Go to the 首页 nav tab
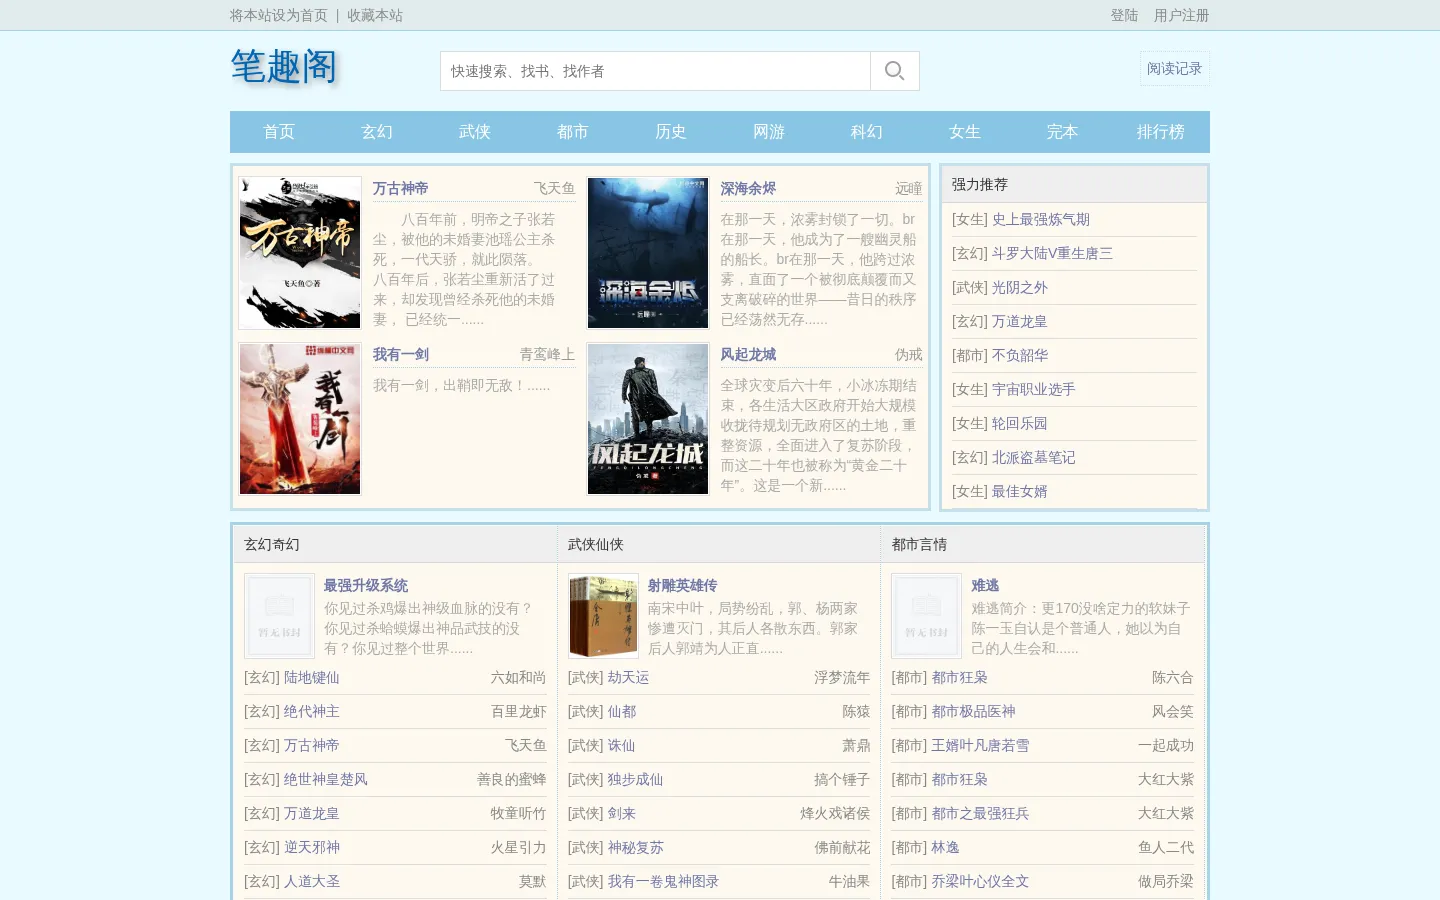Image resolution: width=1440 pixels, height=900 pixels. click(279, 132)
